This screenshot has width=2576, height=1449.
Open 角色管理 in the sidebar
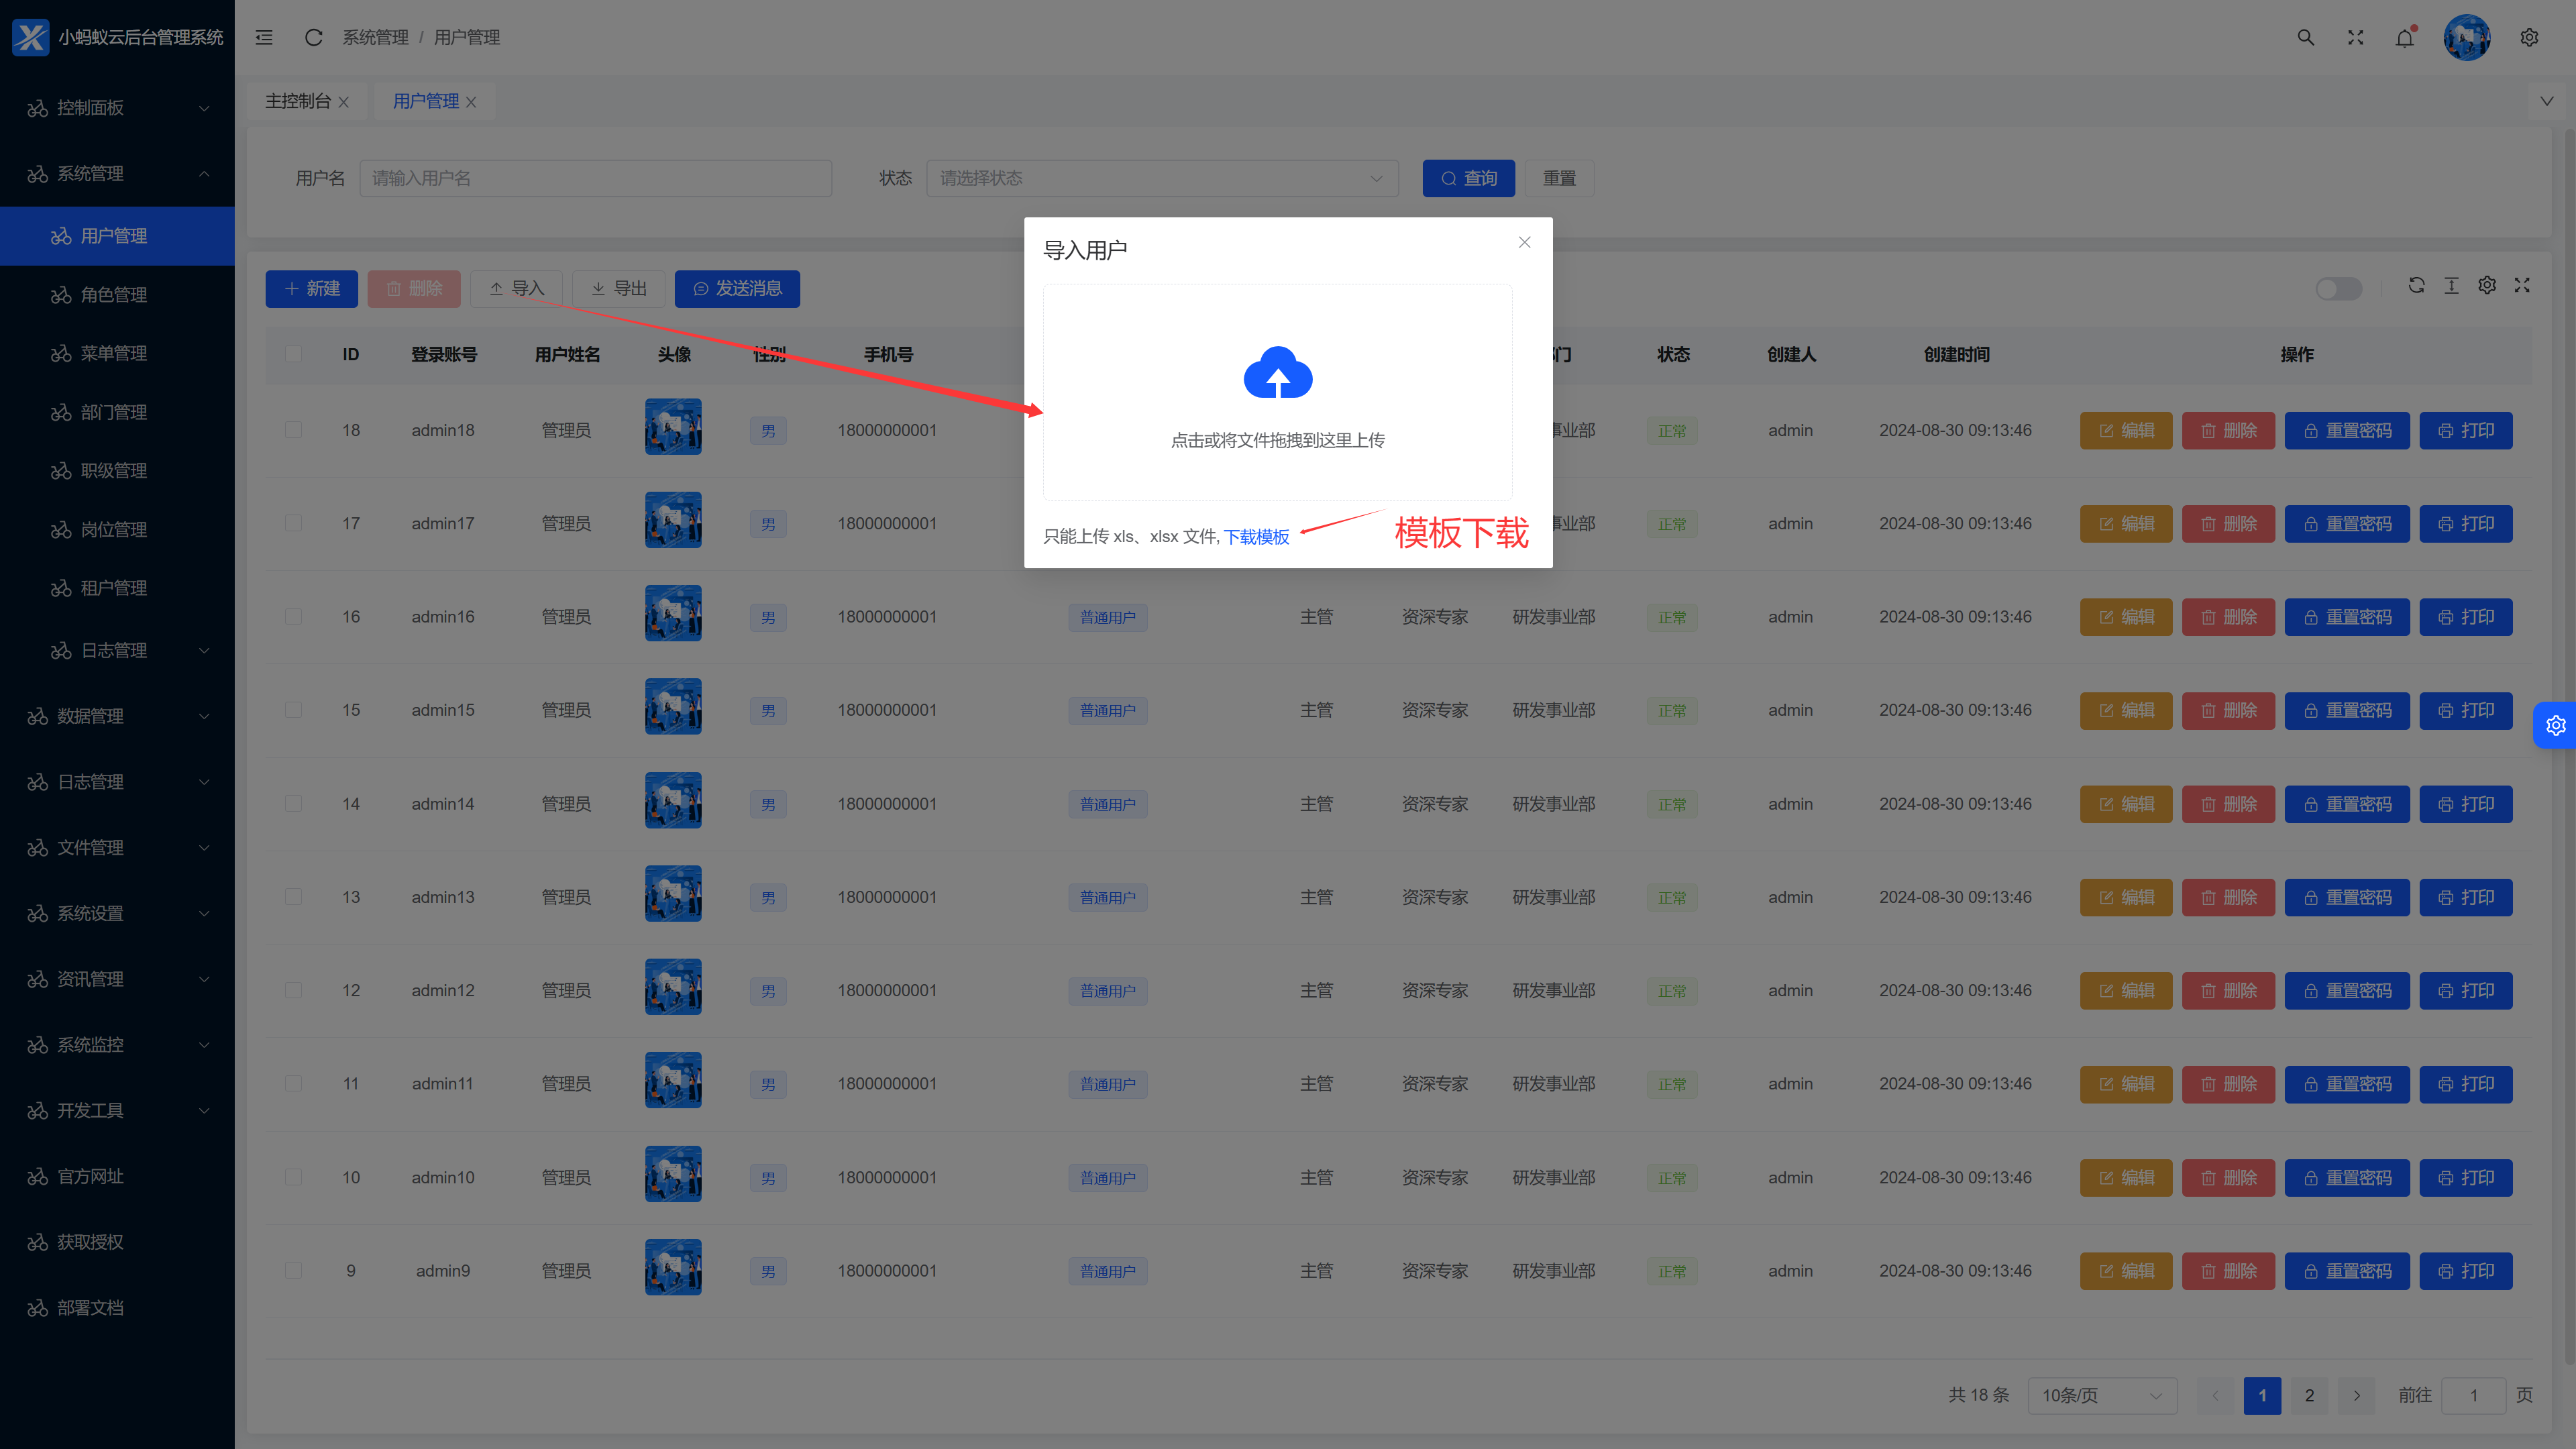click(x=114, y=295)
